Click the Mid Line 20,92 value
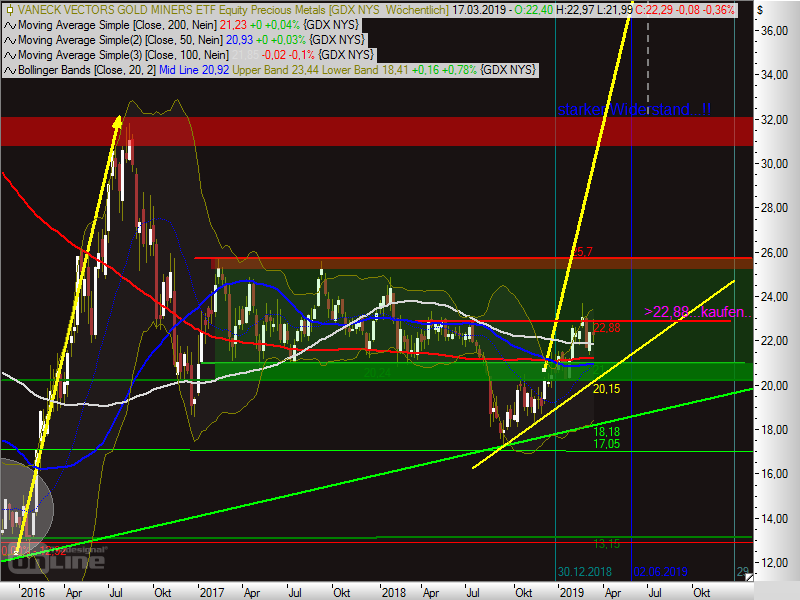 (194, 70)
